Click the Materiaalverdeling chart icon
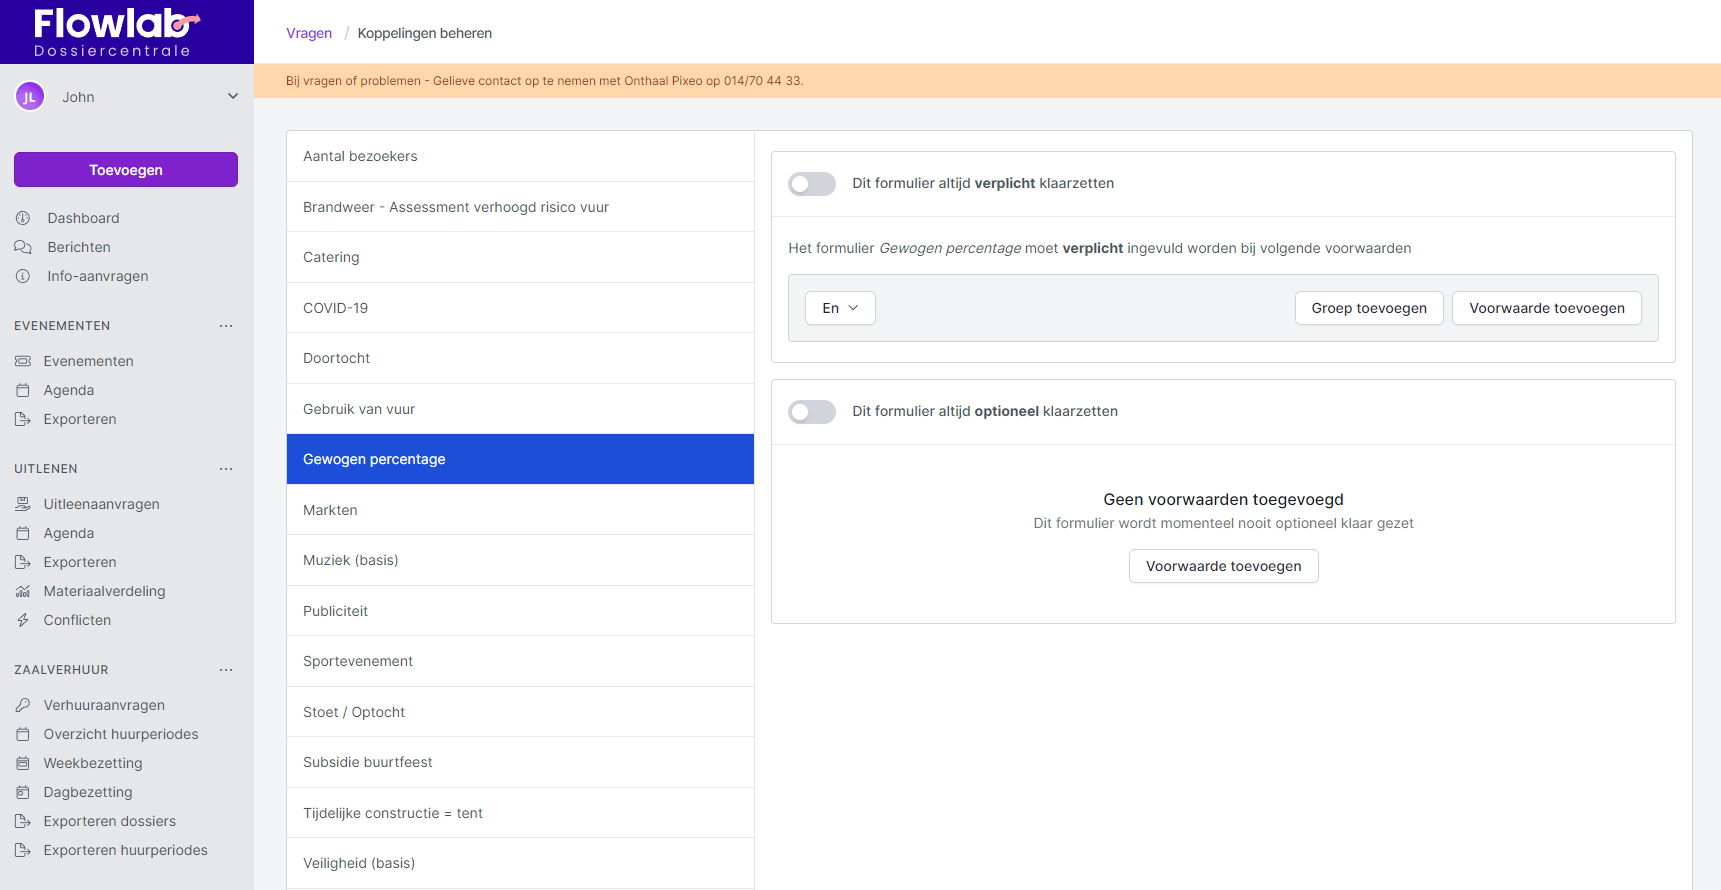This screenshot has width=1721, height=890. click(23, 591)
